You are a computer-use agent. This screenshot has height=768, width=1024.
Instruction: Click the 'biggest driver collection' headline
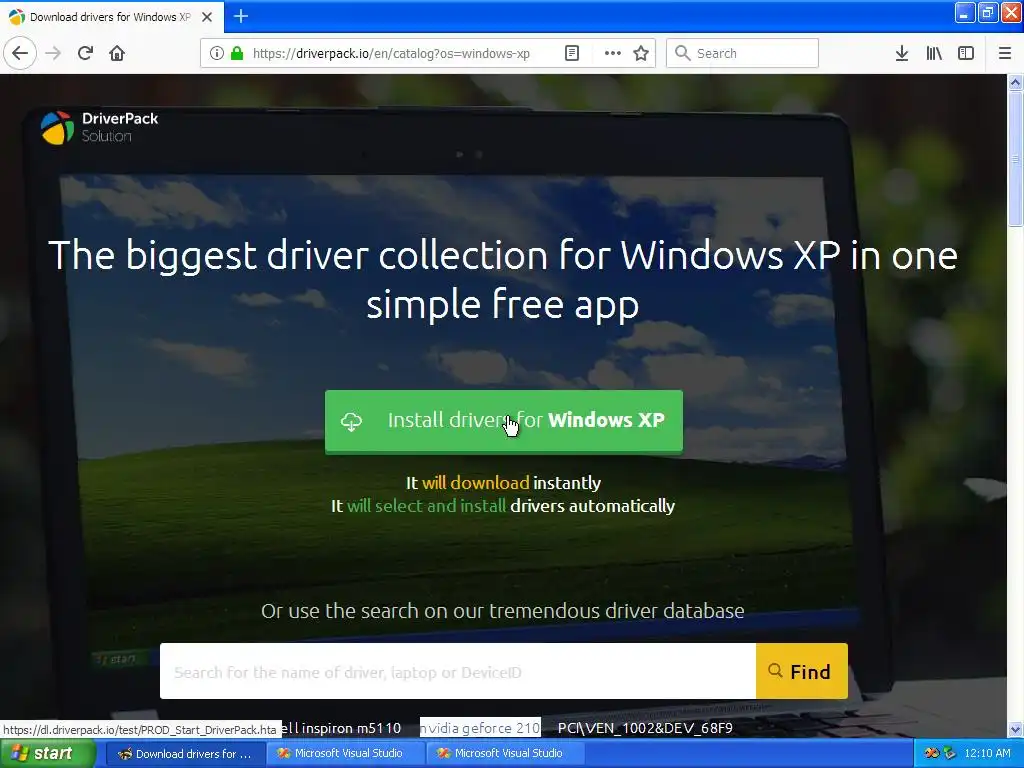pyautogui.click(x=503, y=280)
